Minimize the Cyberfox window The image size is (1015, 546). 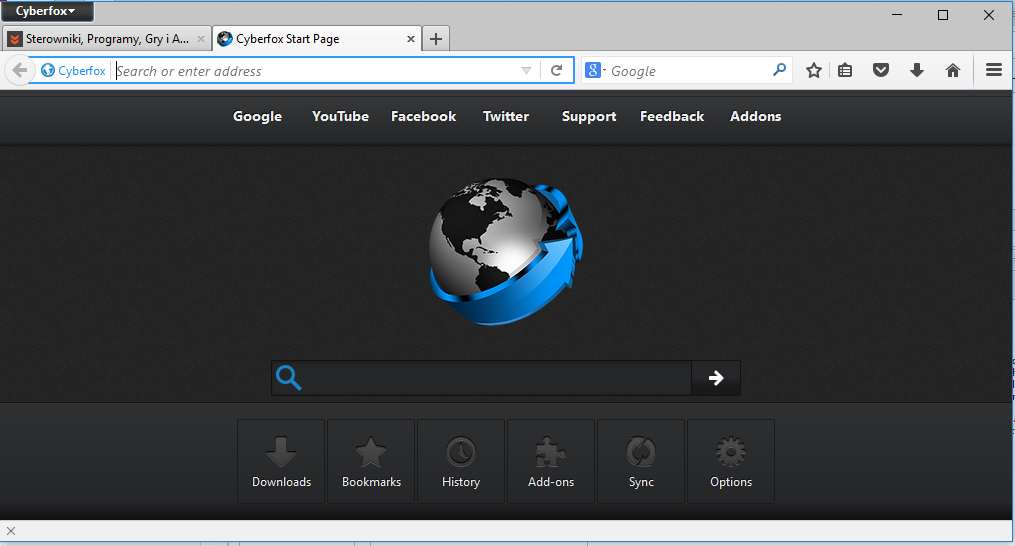pos(897,14)
